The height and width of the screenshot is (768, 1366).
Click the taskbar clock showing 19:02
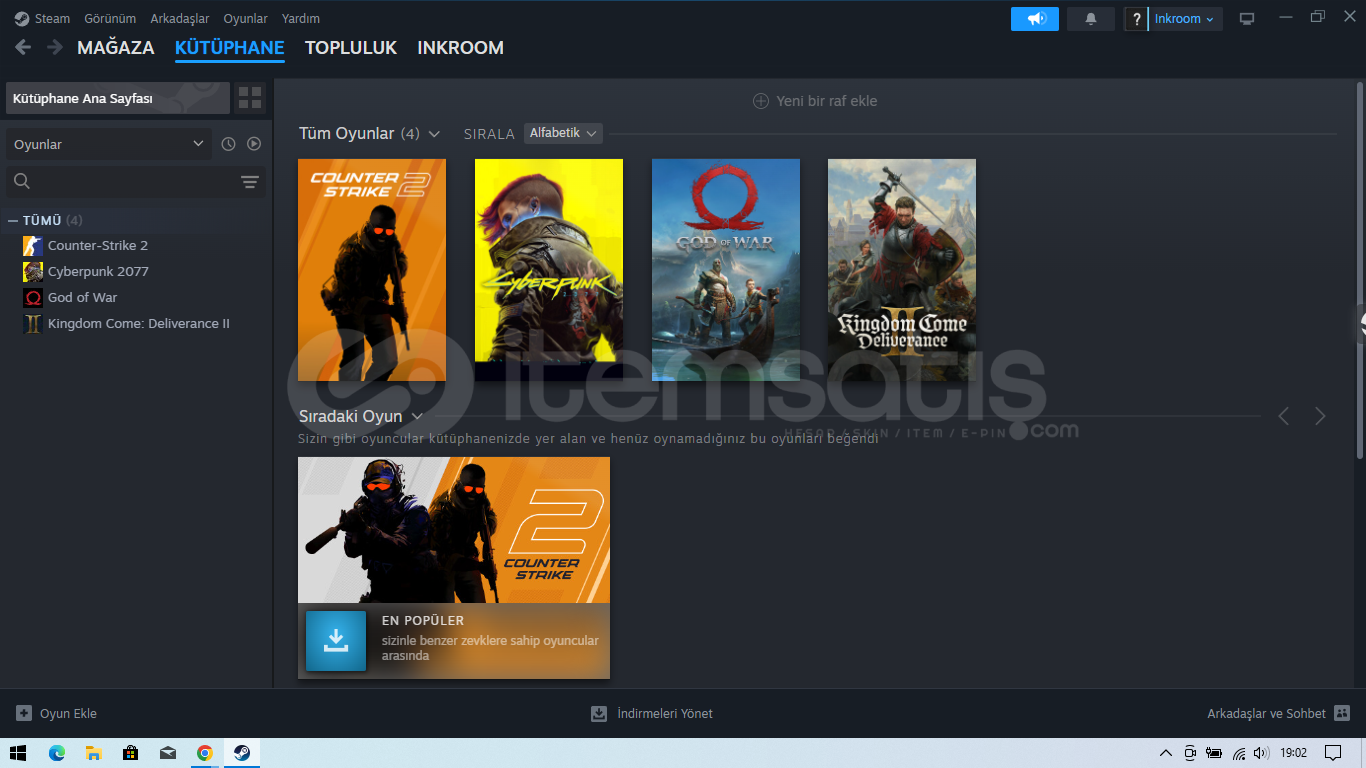pyautogui.click(x=1293, y=753)
